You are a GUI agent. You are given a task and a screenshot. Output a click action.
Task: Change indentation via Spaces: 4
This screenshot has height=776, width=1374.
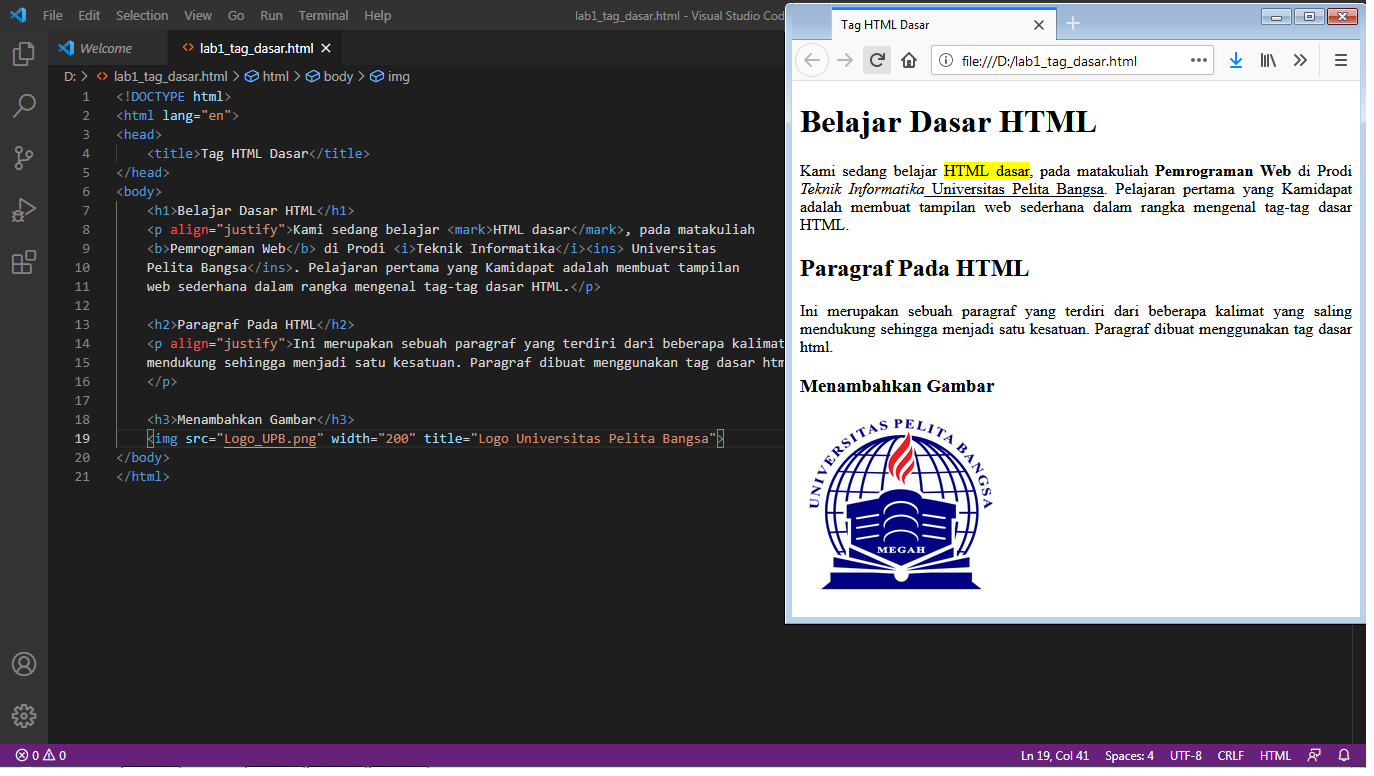[x=1129, y=755]
